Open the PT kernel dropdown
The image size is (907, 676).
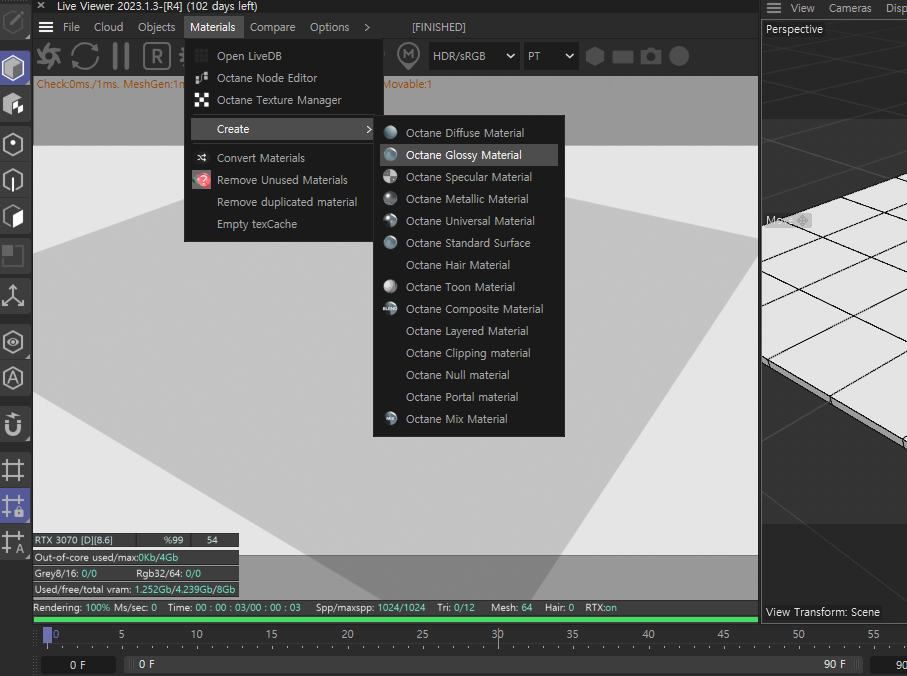click(551, 56)
